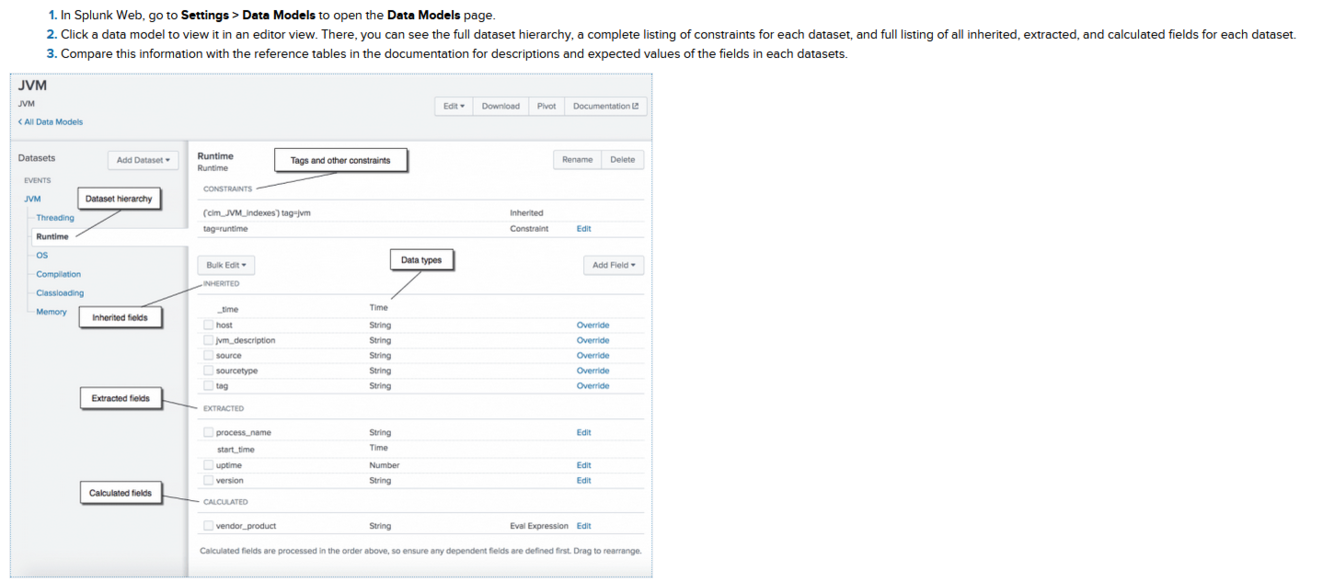
Task: Check the vendor_product field checkbox
Action: pos(208,525)
